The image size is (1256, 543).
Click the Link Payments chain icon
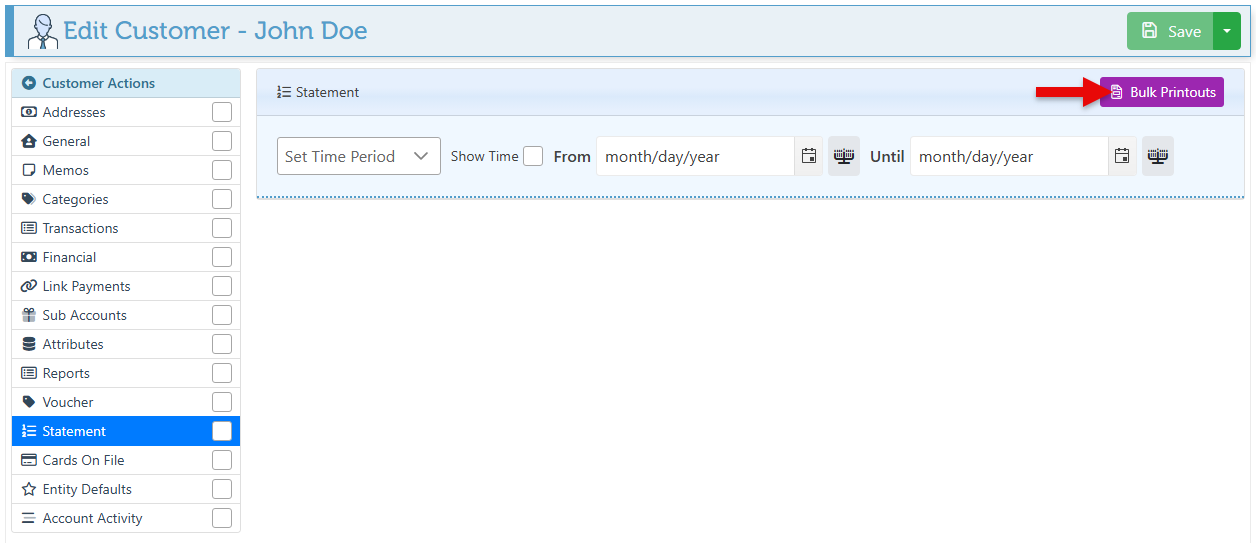(29, 286)
